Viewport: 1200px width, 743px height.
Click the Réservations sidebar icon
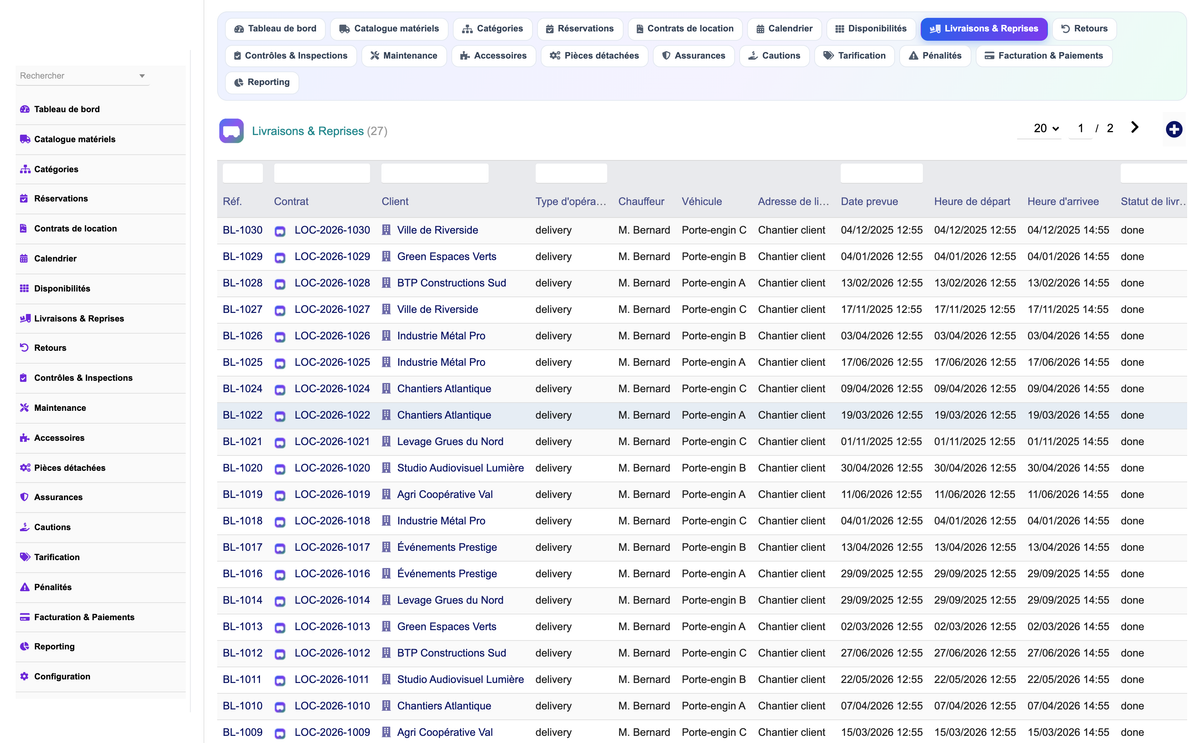(x=25, y=198)
